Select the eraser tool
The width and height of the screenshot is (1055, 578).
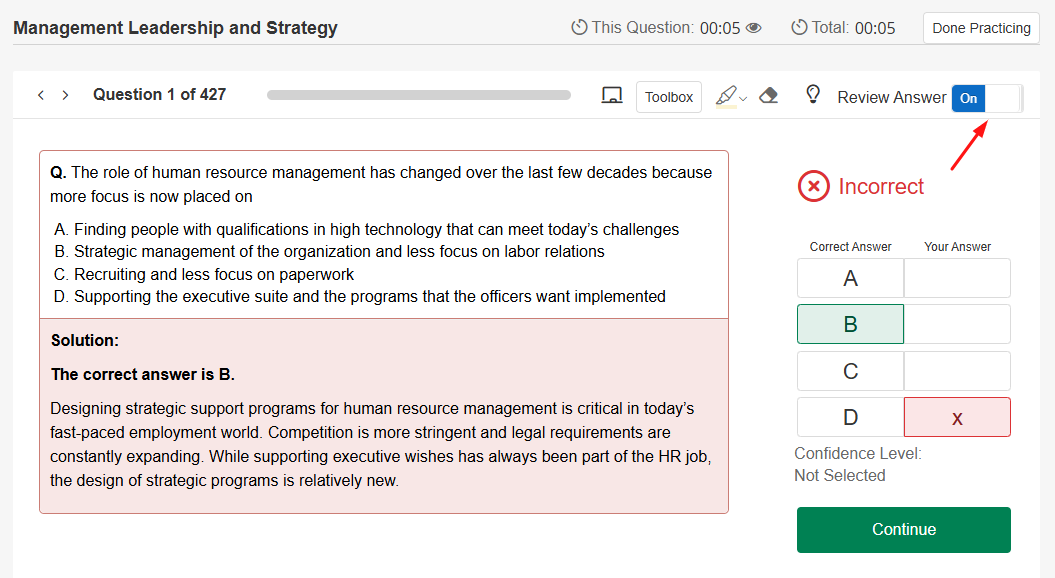tap(768, 96)
